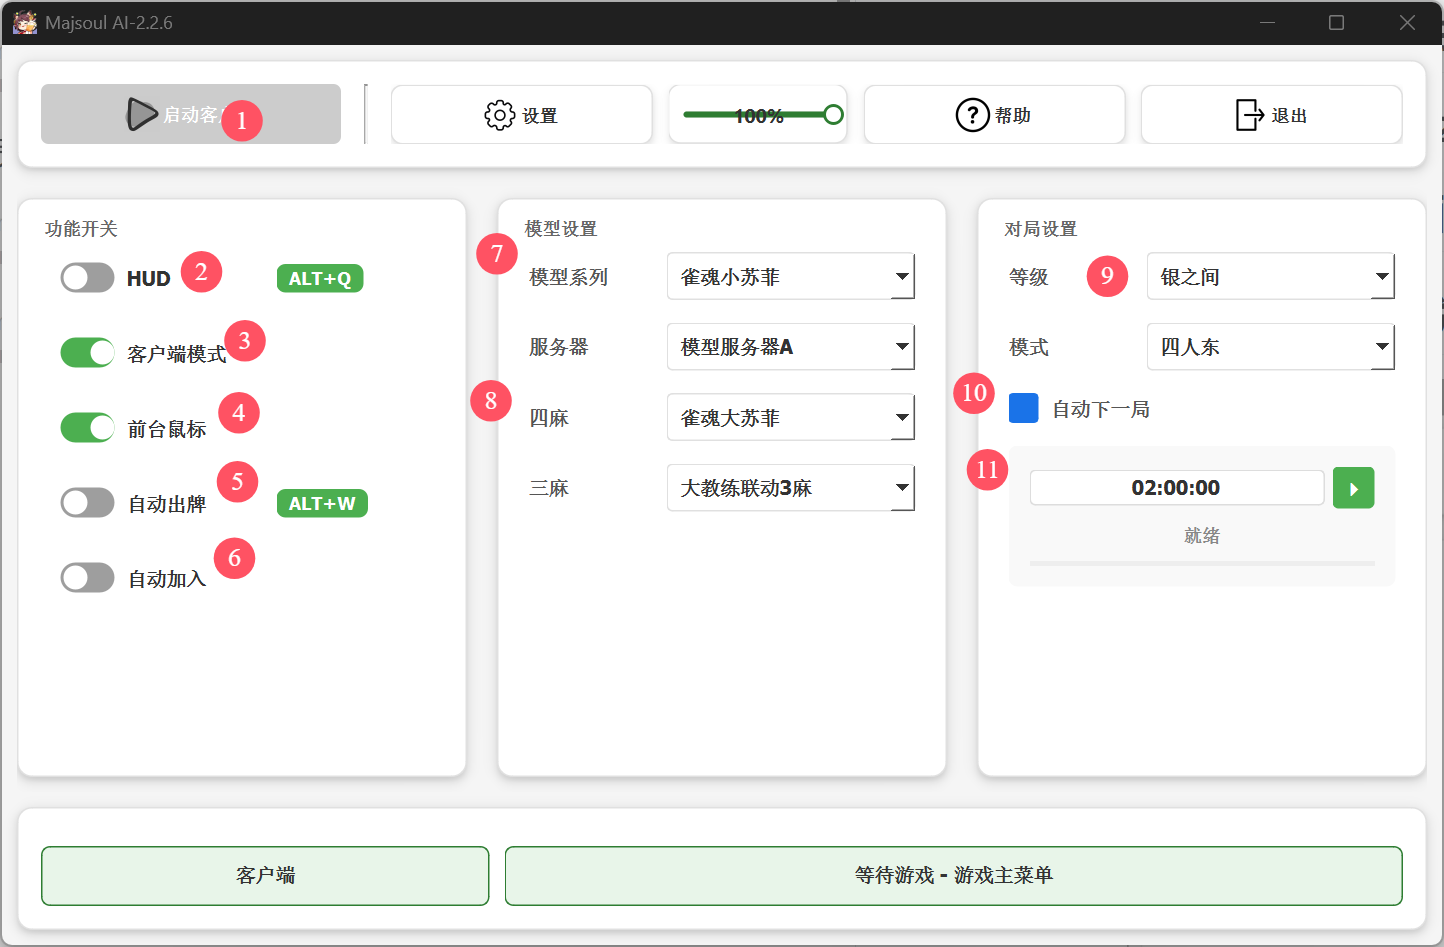Image resolution: width=1444 pixels, height=947 pixels.
Task: Click the exit door icon
Action: tap(1249, 115)
